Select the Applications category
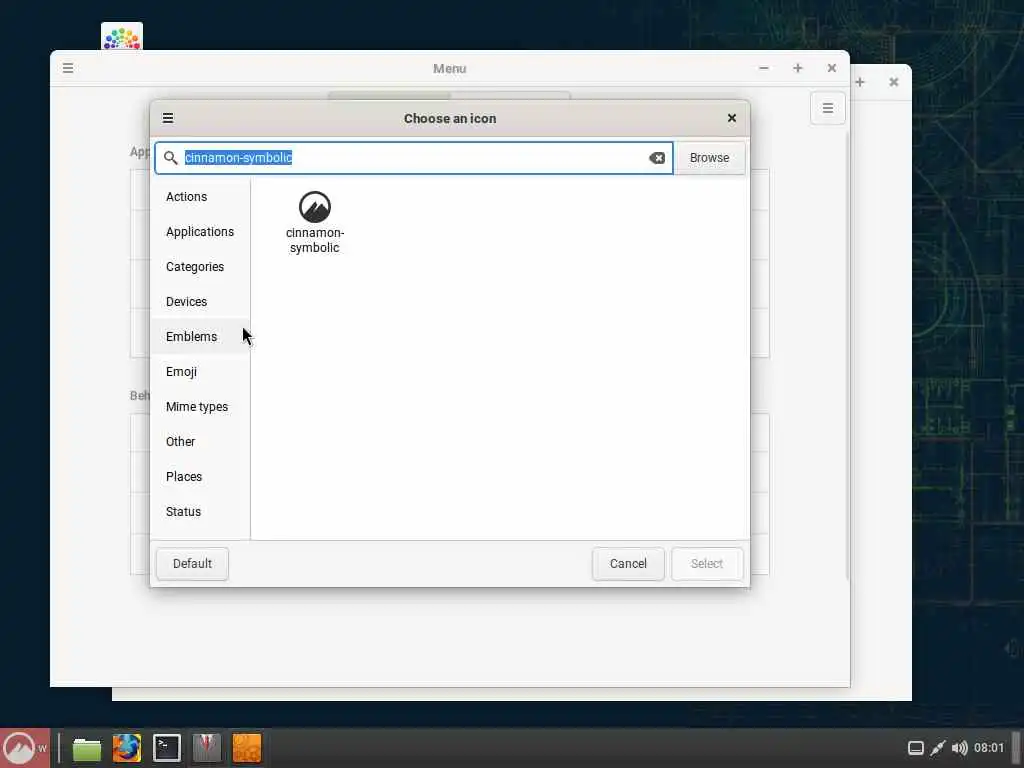1024x768 pixels. (200, 232)
